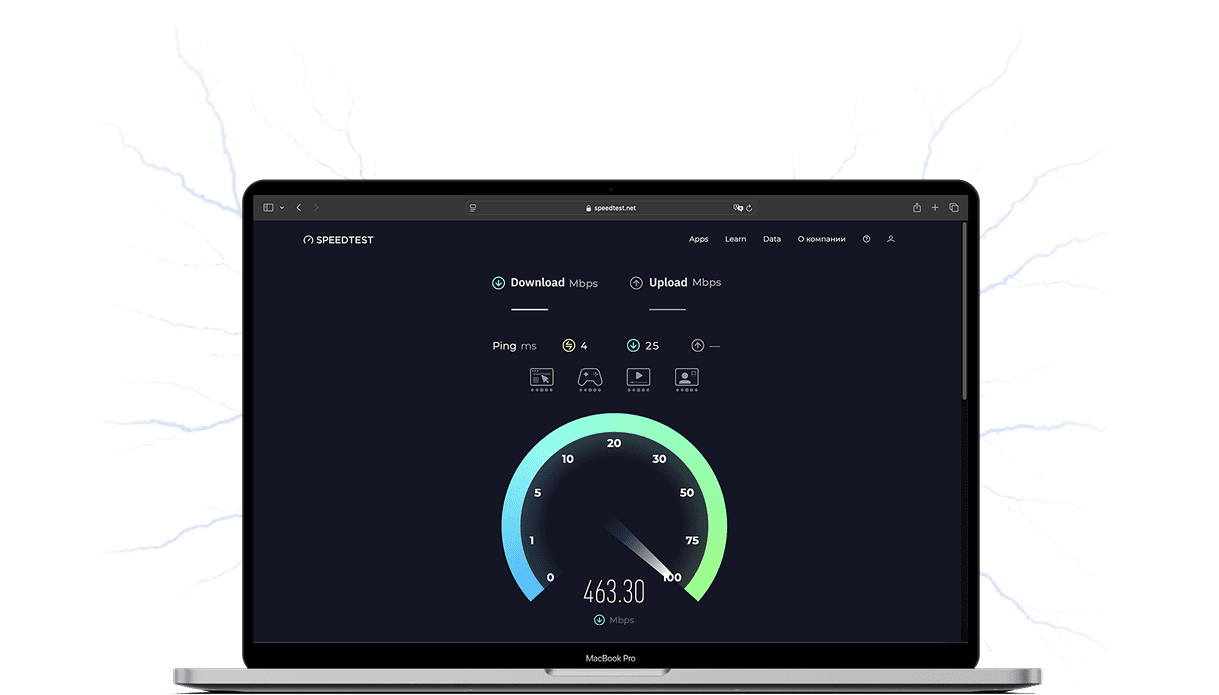Toggle the Safari sidebar
Viewport: 1219px width, 695px height.
coord(268,208)
